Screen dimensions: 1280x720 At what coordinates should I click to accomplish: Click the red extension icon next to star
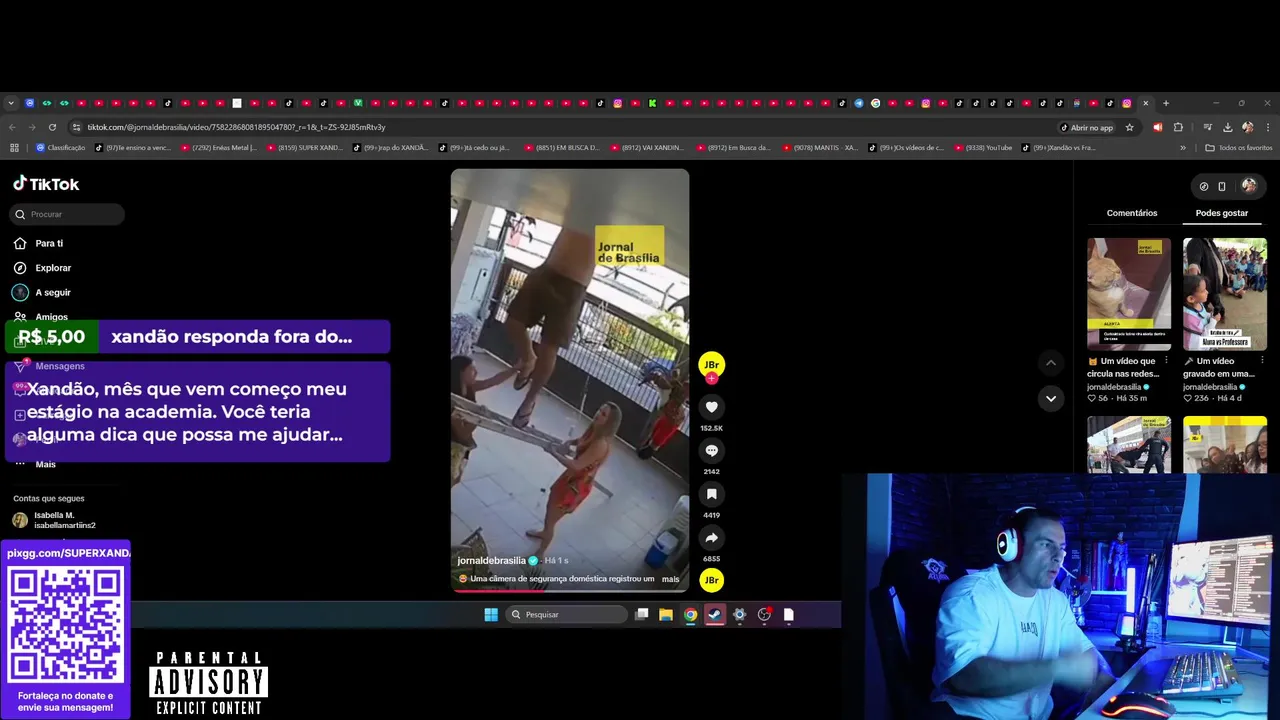click(1157, 127)
